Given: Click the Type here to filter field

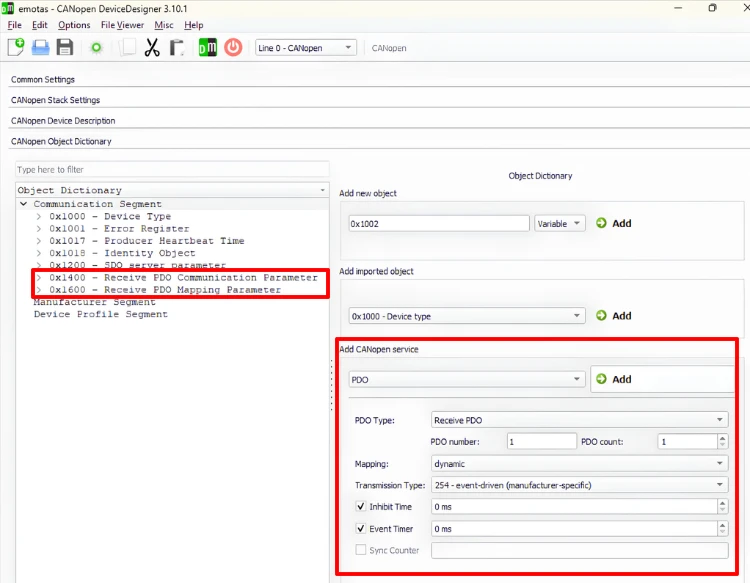Looking at the screenshot, I should pyautogui.click(x=173, y=169).
